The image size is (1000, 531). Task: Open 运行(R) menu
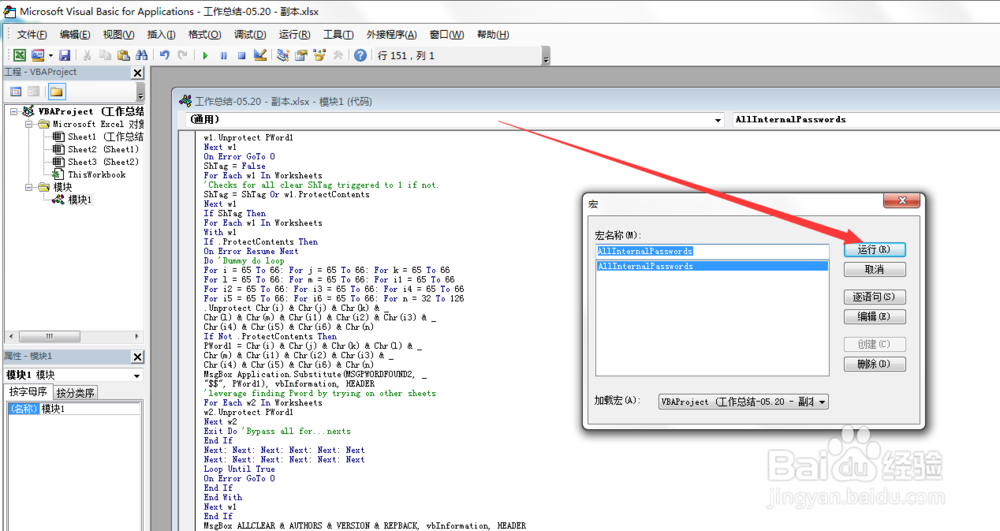[x=295, y=34]
